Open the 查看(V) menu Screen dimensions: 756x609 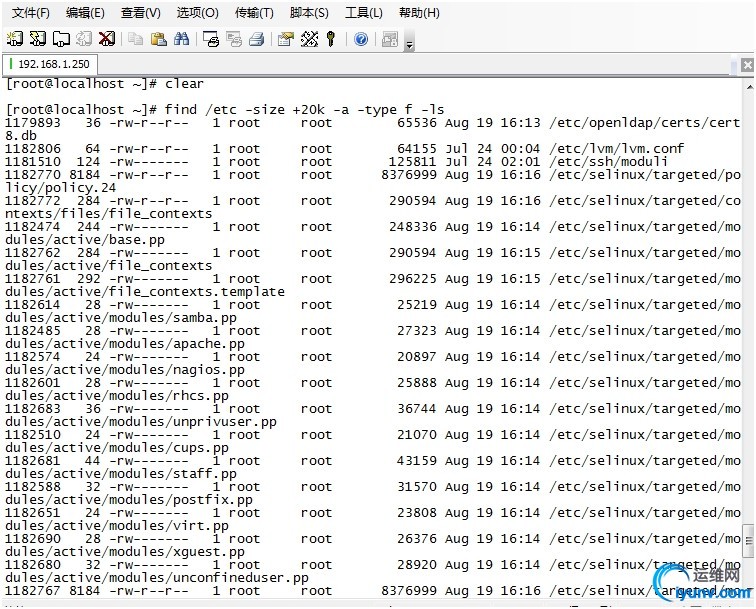(x=141, y=13)
